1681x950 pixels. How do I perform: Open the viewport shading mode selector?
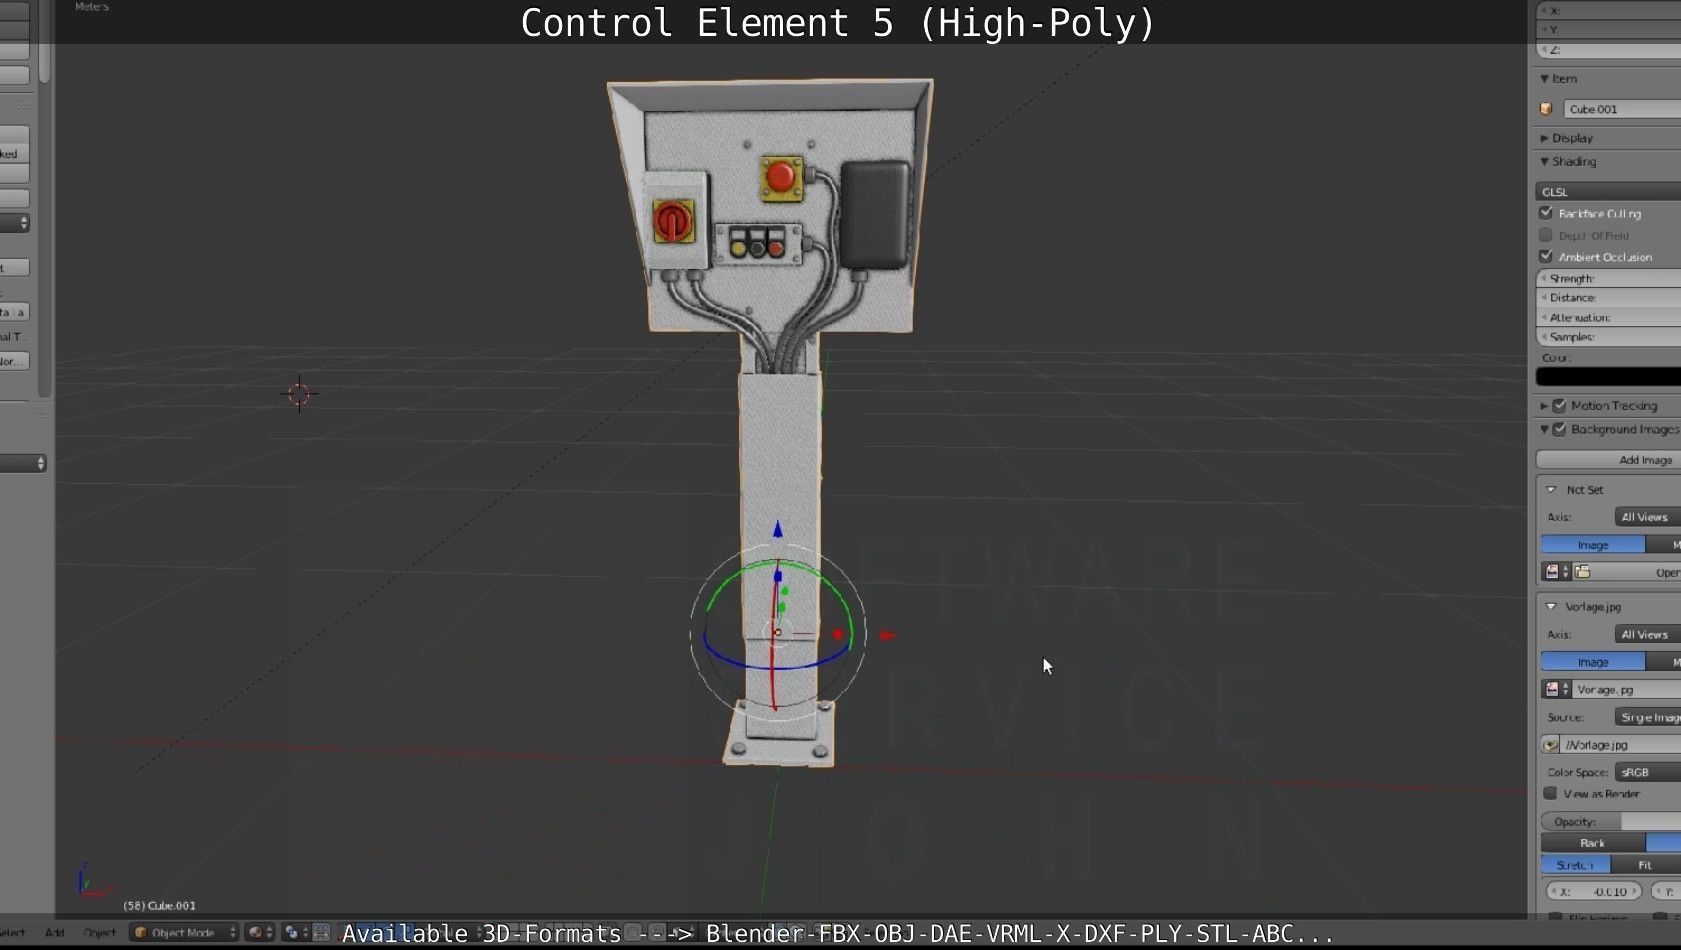click(x=260, y=932)
